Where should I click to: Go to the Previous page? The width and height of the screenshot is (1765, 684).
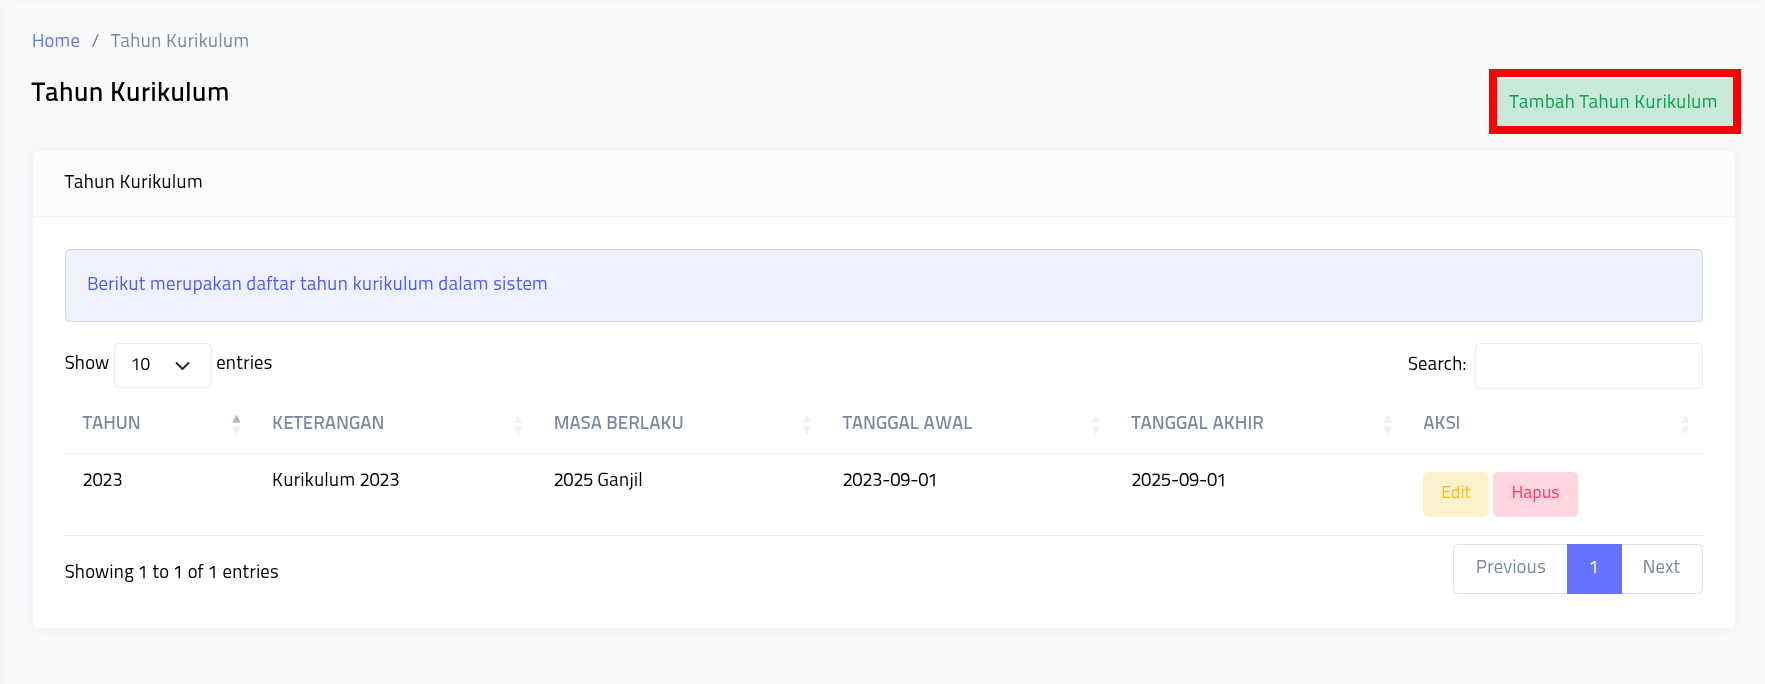tap(1510, 568)
